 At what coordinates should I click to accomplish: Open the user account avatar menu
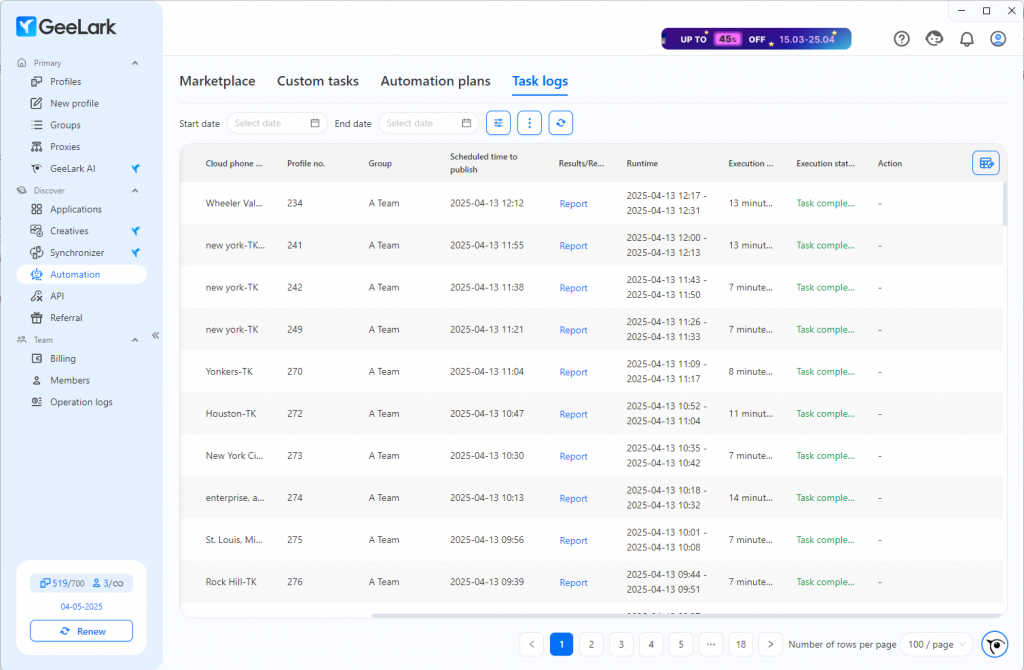coord(998,39)
